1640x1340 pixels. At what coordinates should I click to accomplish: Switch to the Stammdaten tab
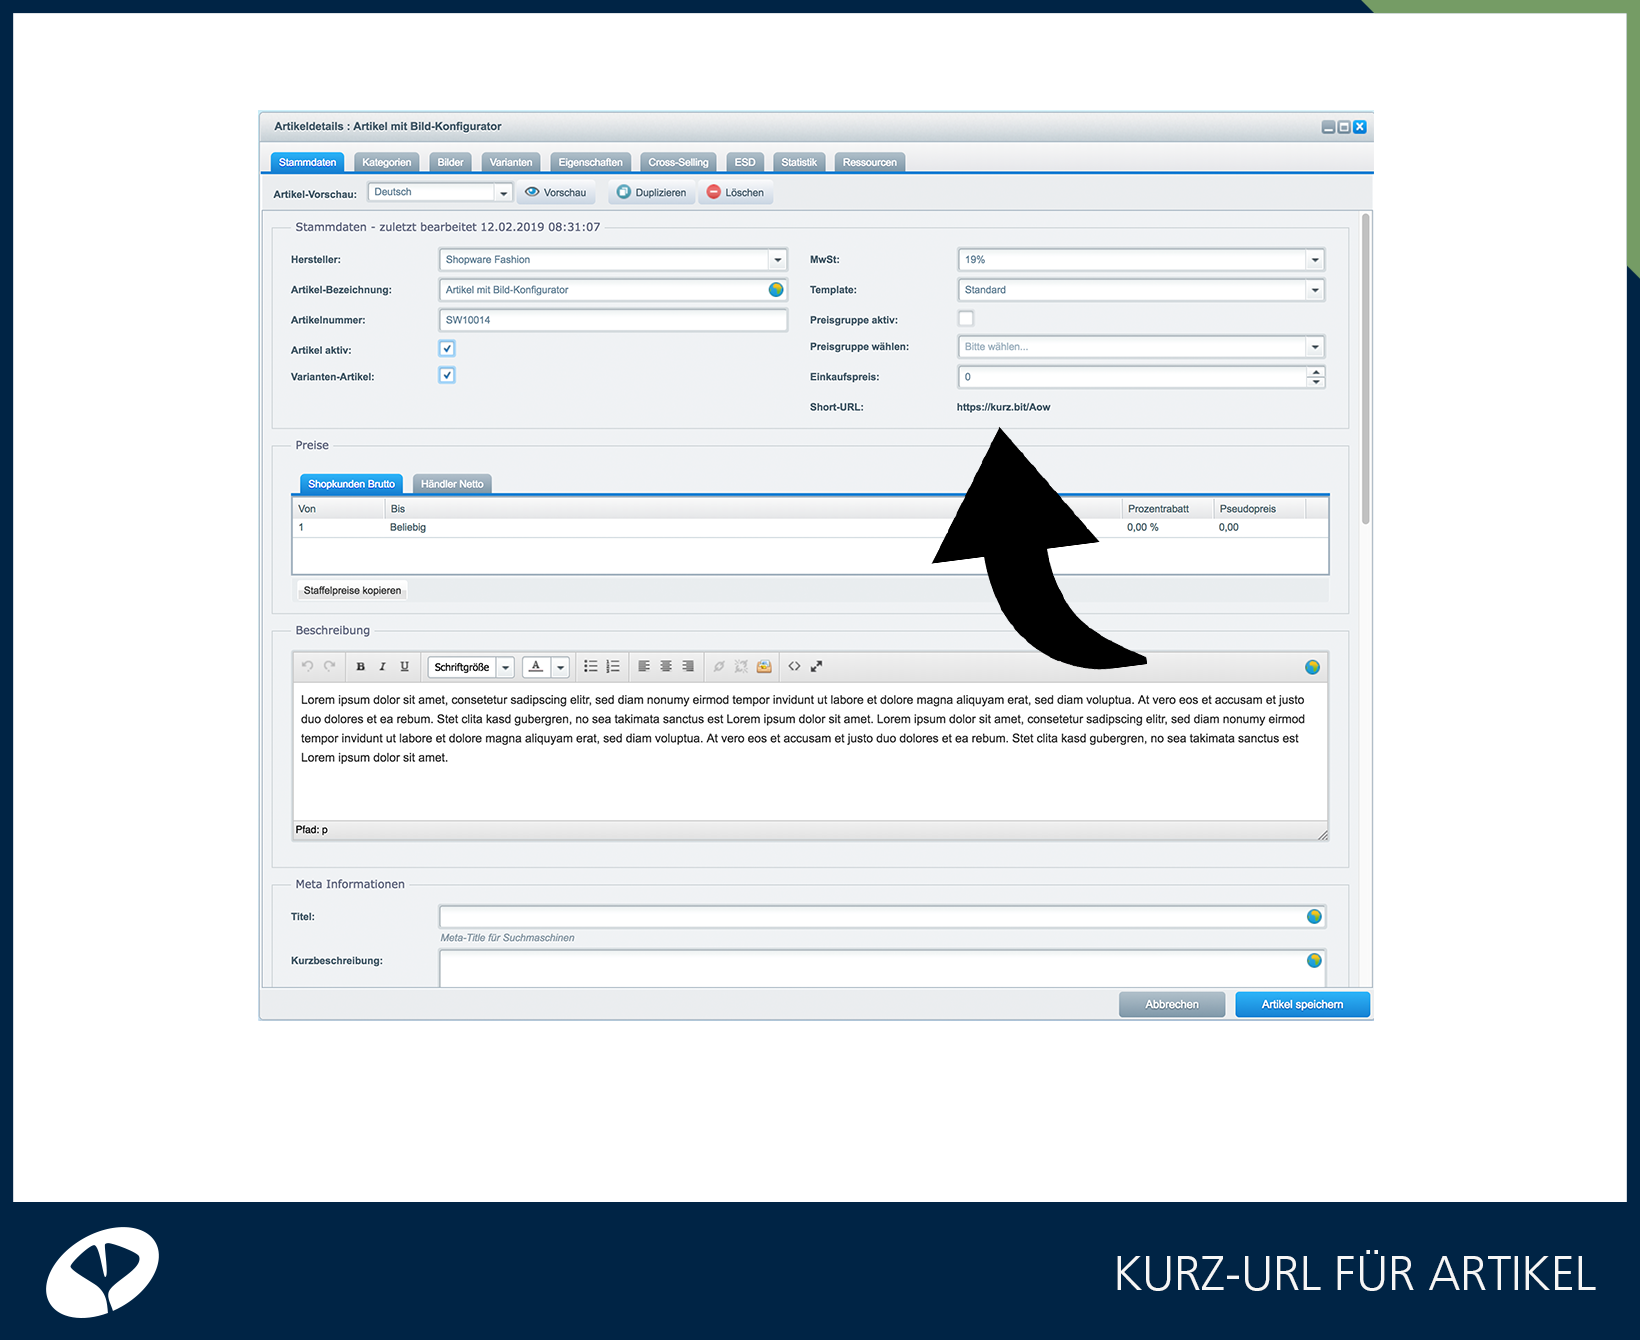pyautogui.click(x=307, y=162)
